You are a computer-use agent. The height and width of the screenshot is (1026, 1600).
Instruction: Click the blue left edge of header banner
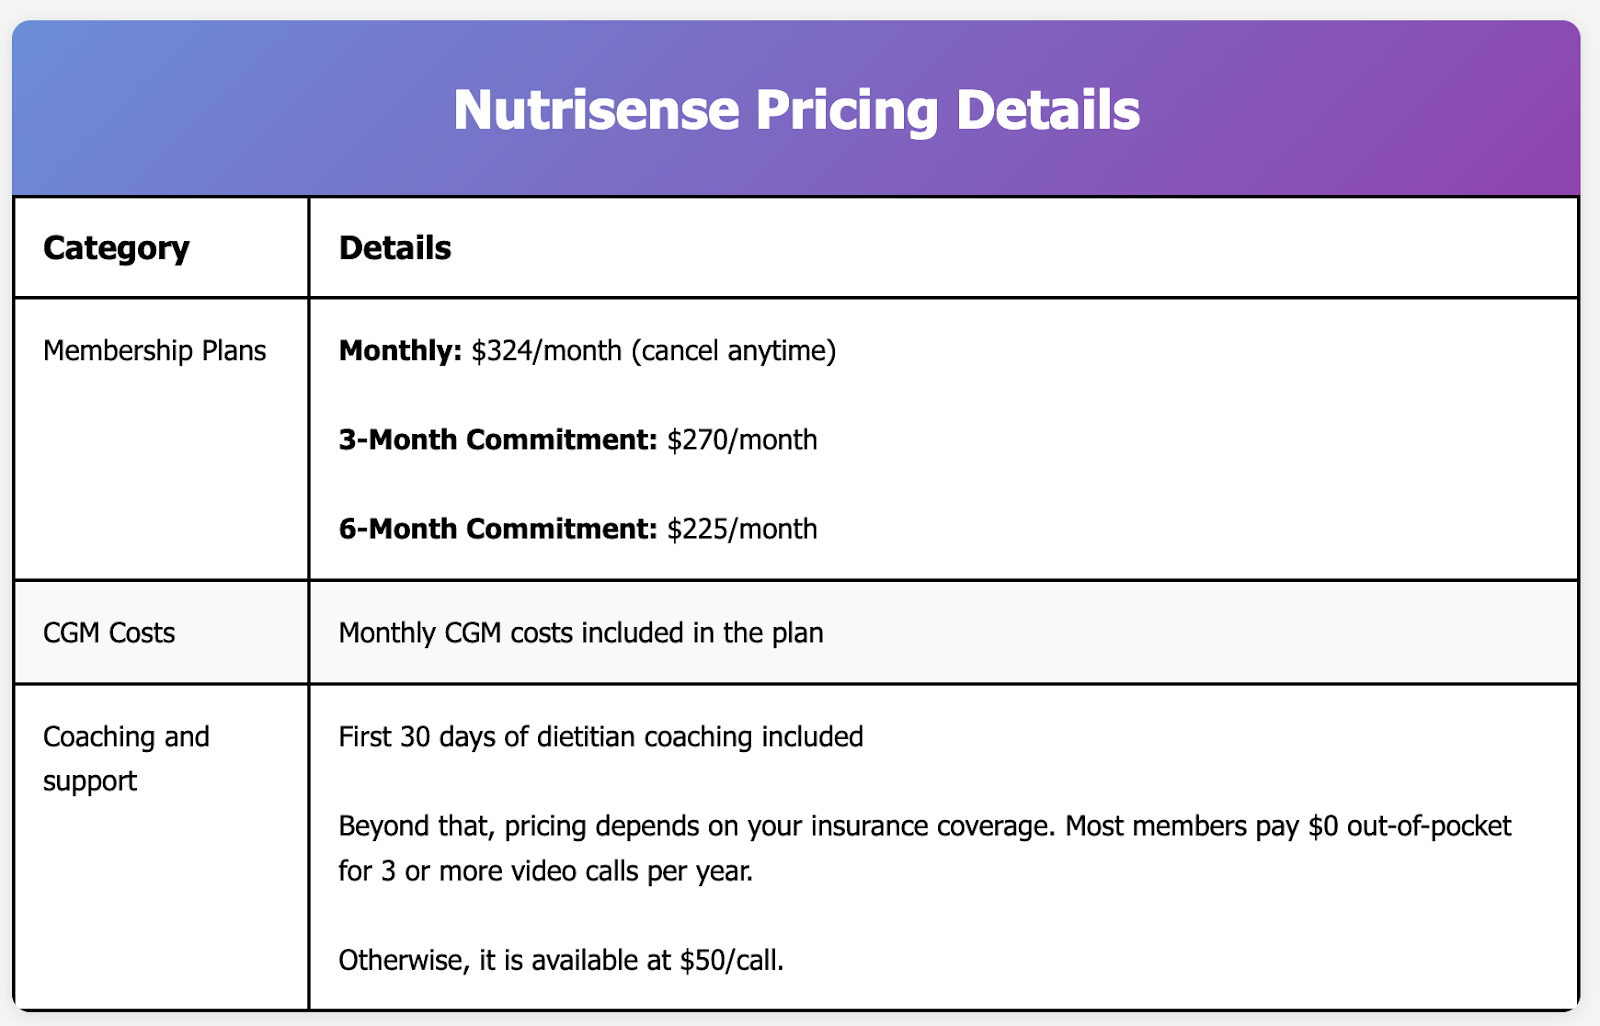tap(40, 109)
